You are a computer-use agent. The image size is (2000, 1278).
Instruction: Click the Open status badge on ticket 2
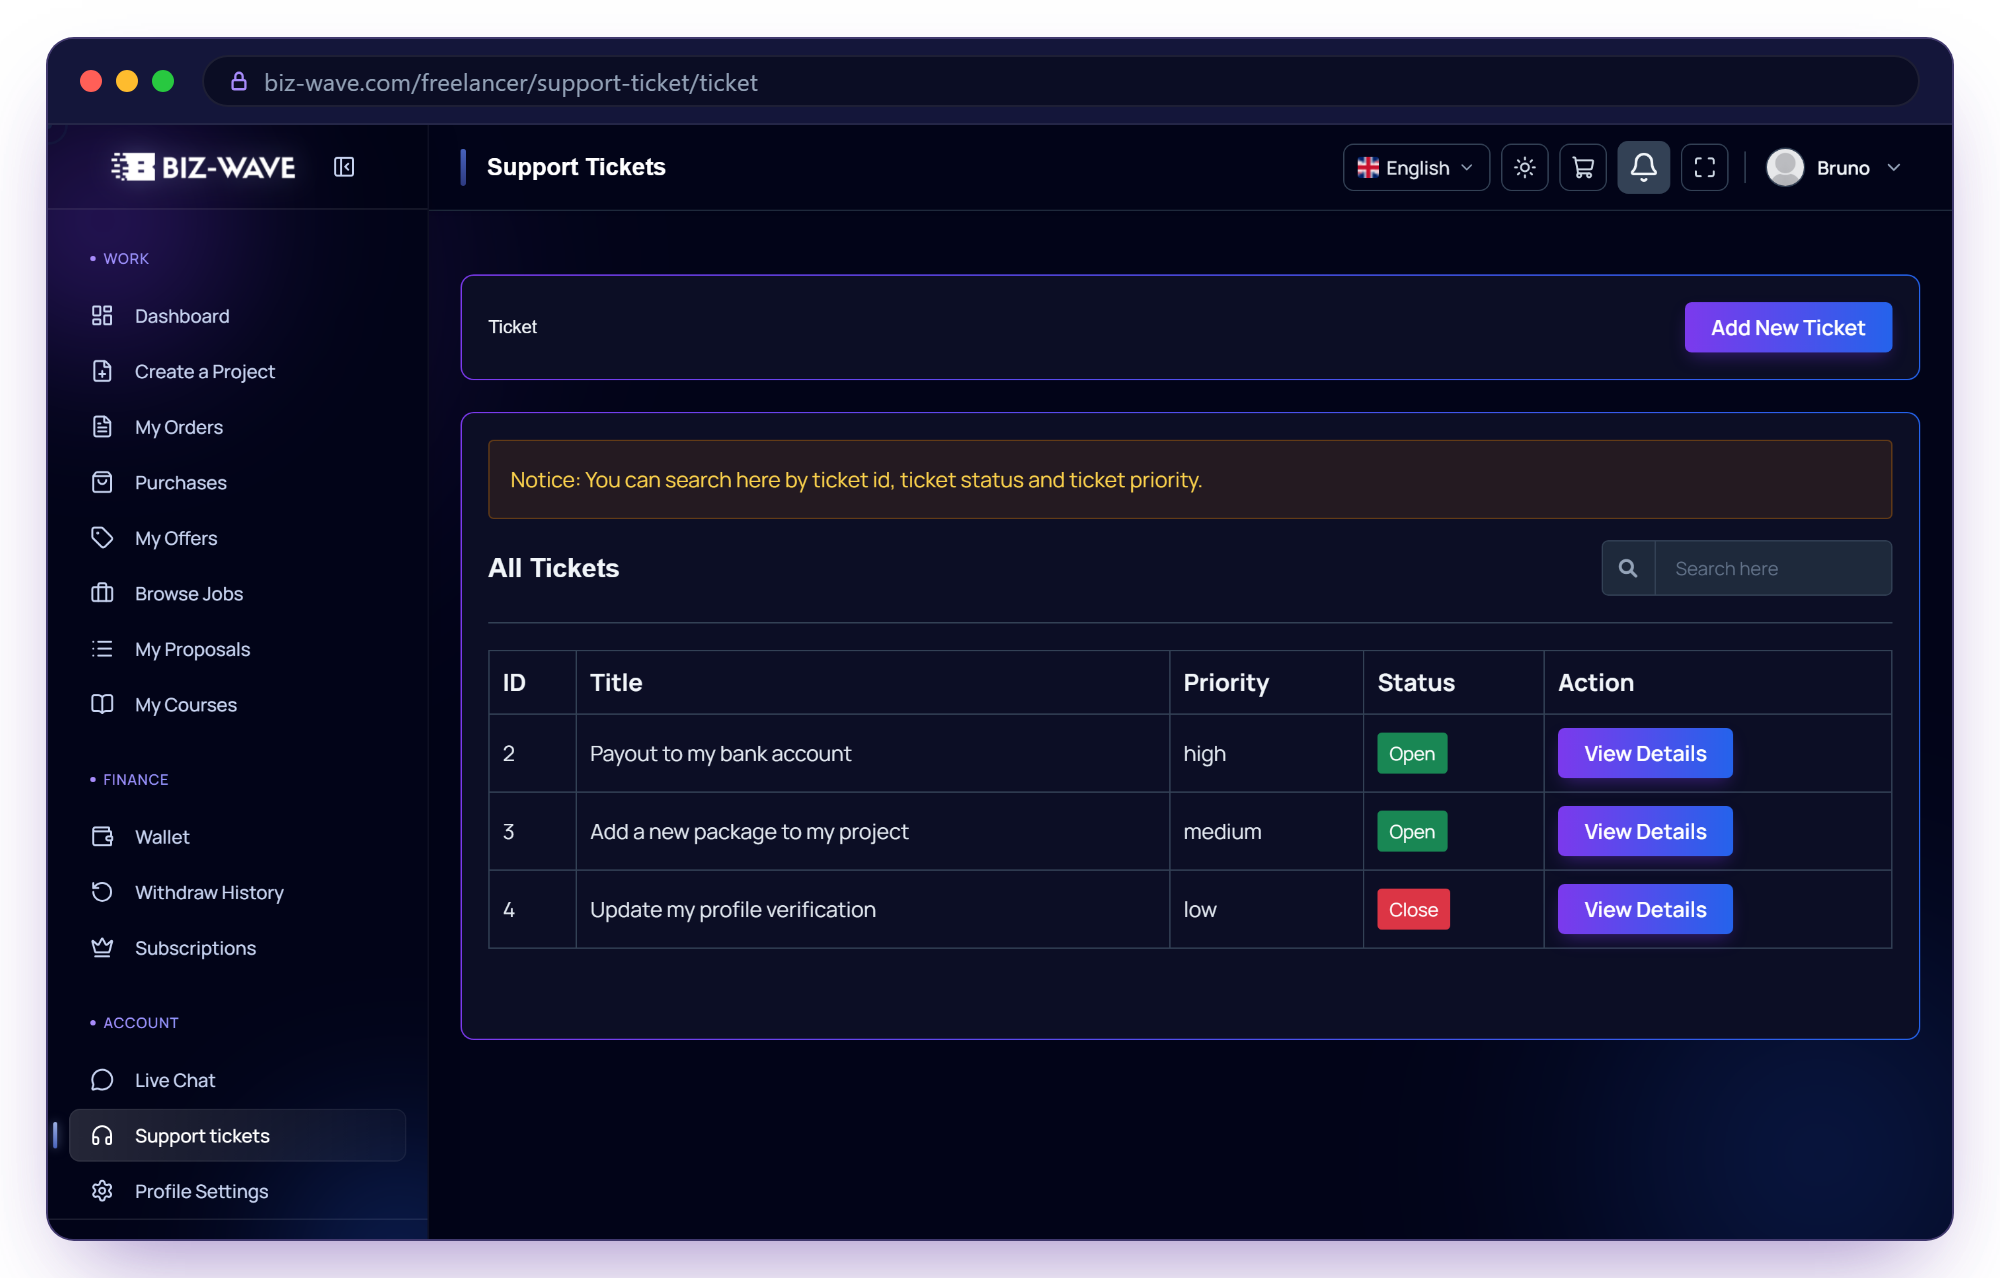(1412, 753)
